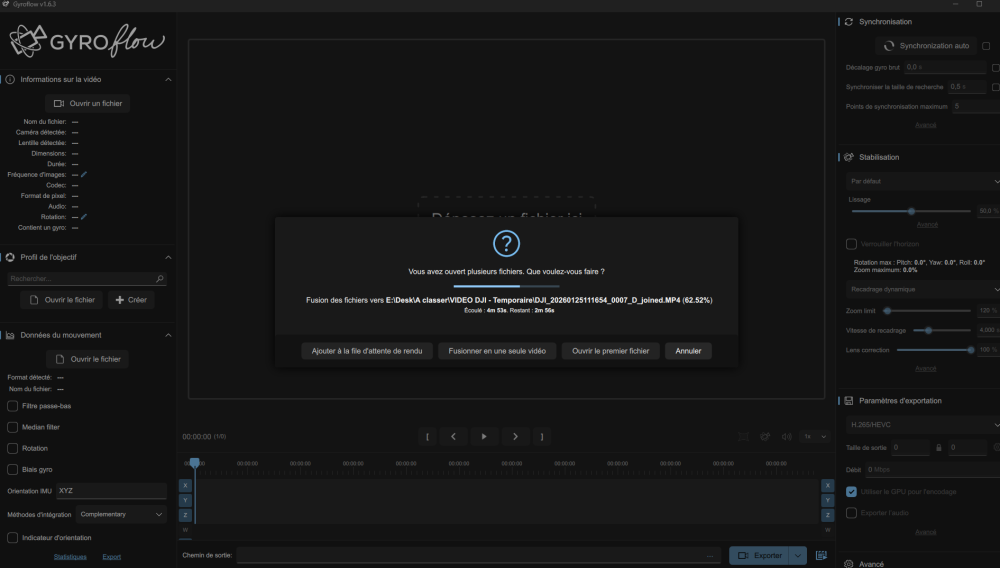This screenshot has width=1000, height=568.
Task: Disable Utiliser le GPU pour l'encodage
Action: [851, 492]
